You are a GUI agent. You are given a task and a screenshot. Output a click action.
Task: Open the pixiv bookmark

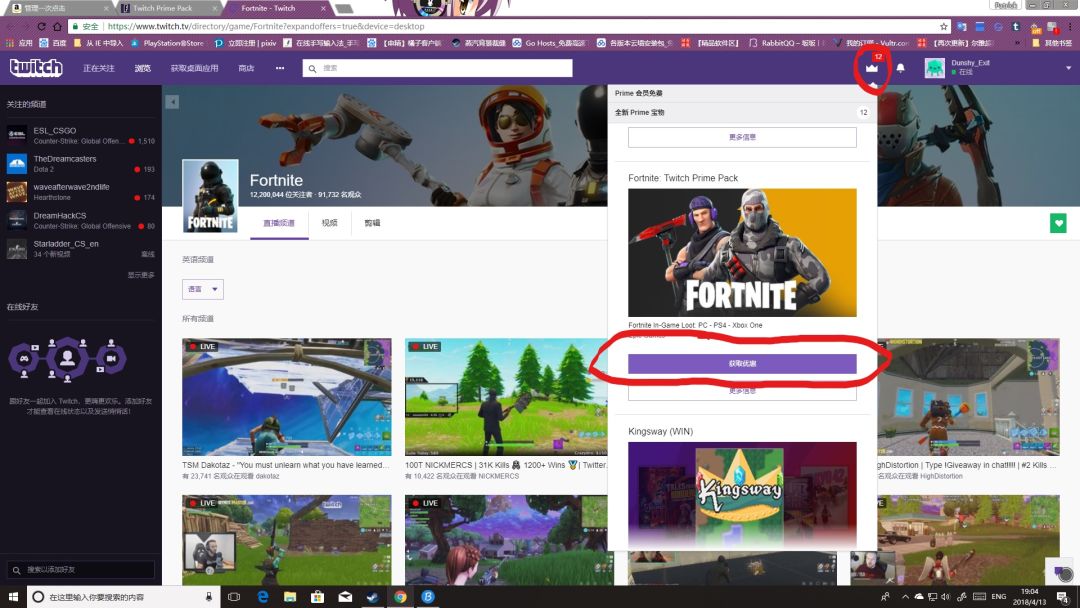[245, 43]
